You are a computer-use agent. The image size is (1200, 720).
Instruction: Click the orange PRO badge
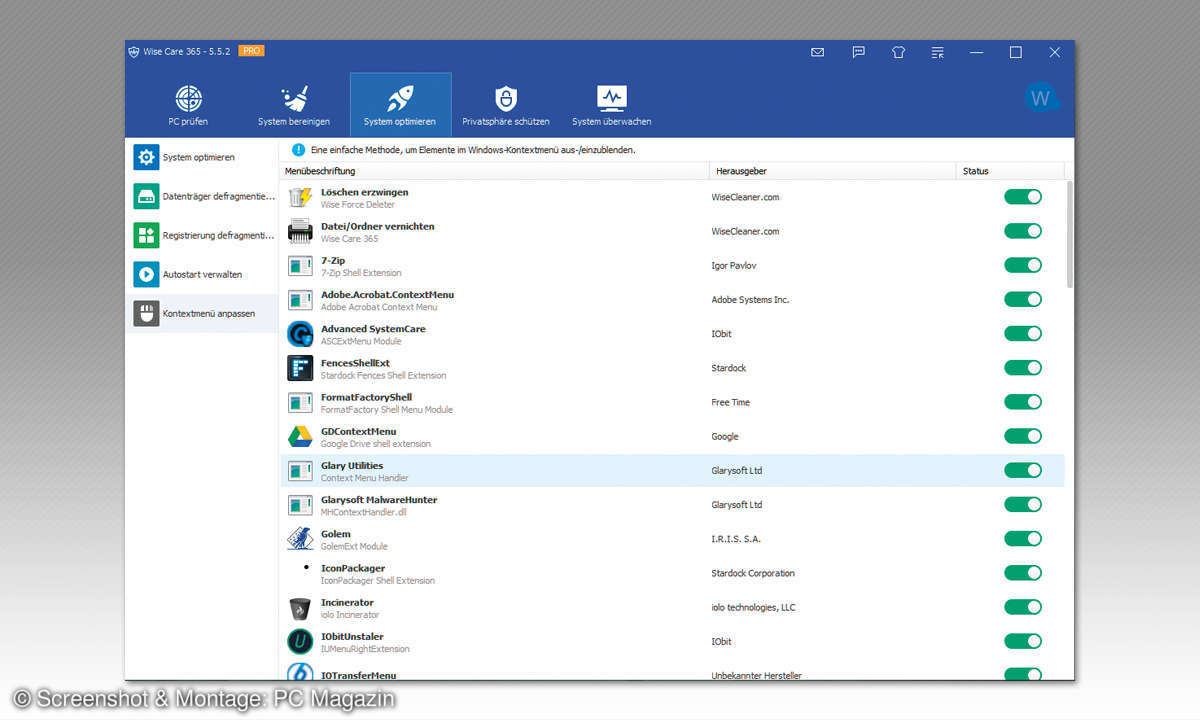coord(251,51)
